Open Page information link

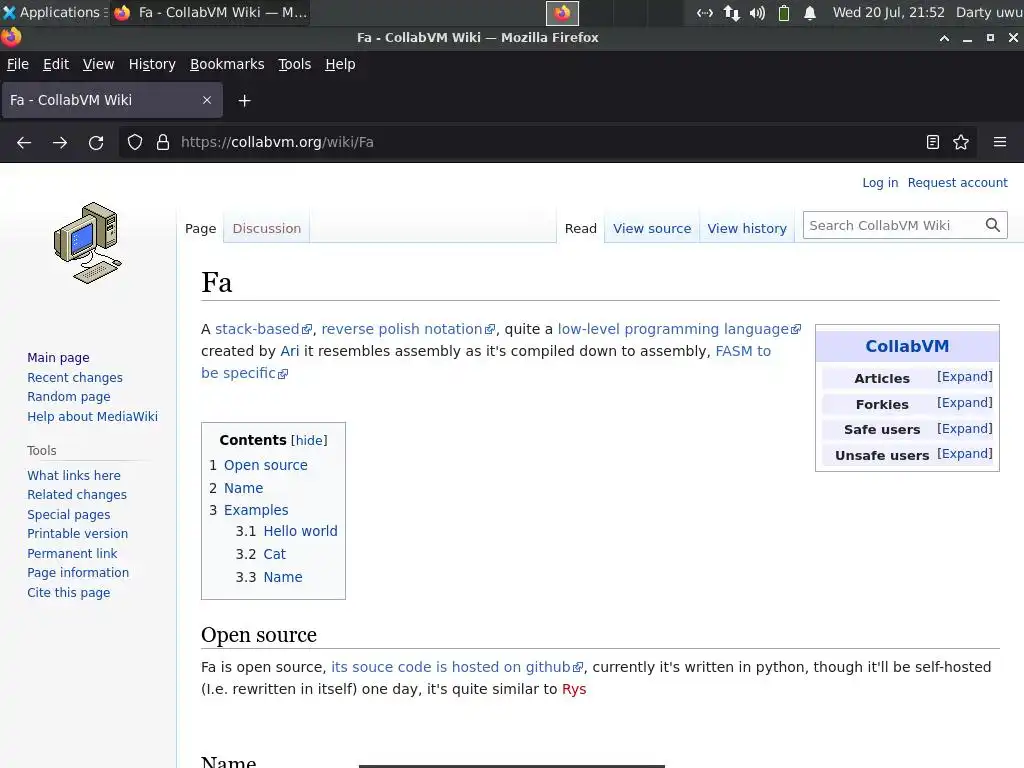point(78,573)
